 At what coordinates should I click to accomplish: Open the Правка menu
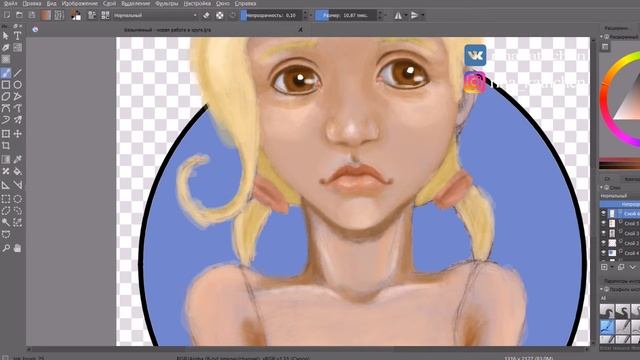(31, 3)
